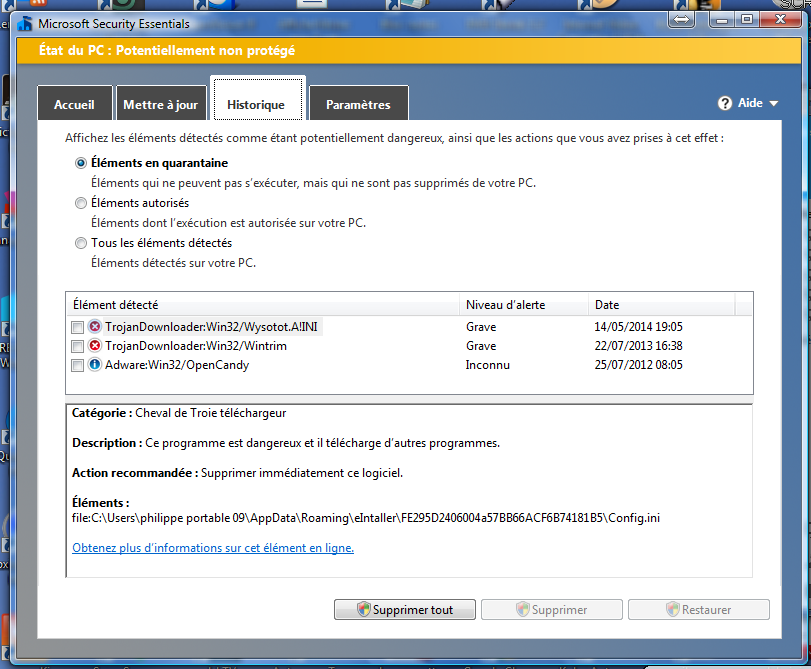Viewport: 811px width, 669px height.
Task: Switch to Mettre à jour tab
Action: point(161,105)
